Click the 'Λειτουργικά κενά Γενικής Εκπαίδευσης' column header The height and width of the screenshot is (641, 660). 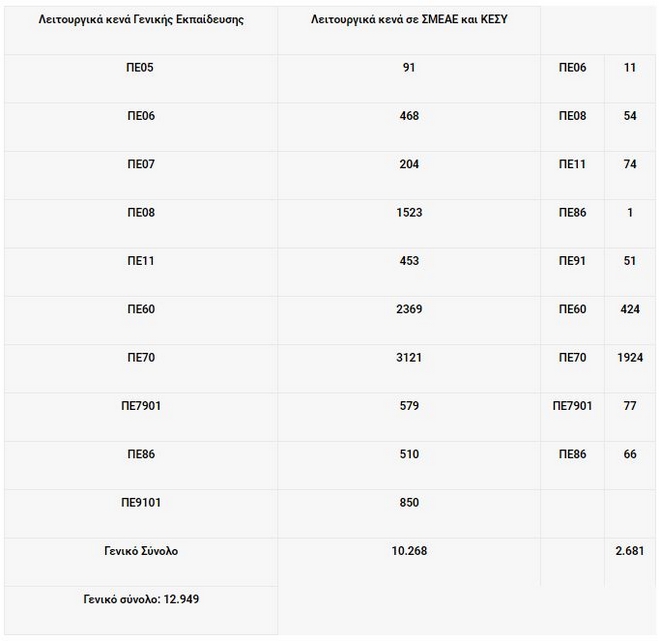(x=141, y=19)
